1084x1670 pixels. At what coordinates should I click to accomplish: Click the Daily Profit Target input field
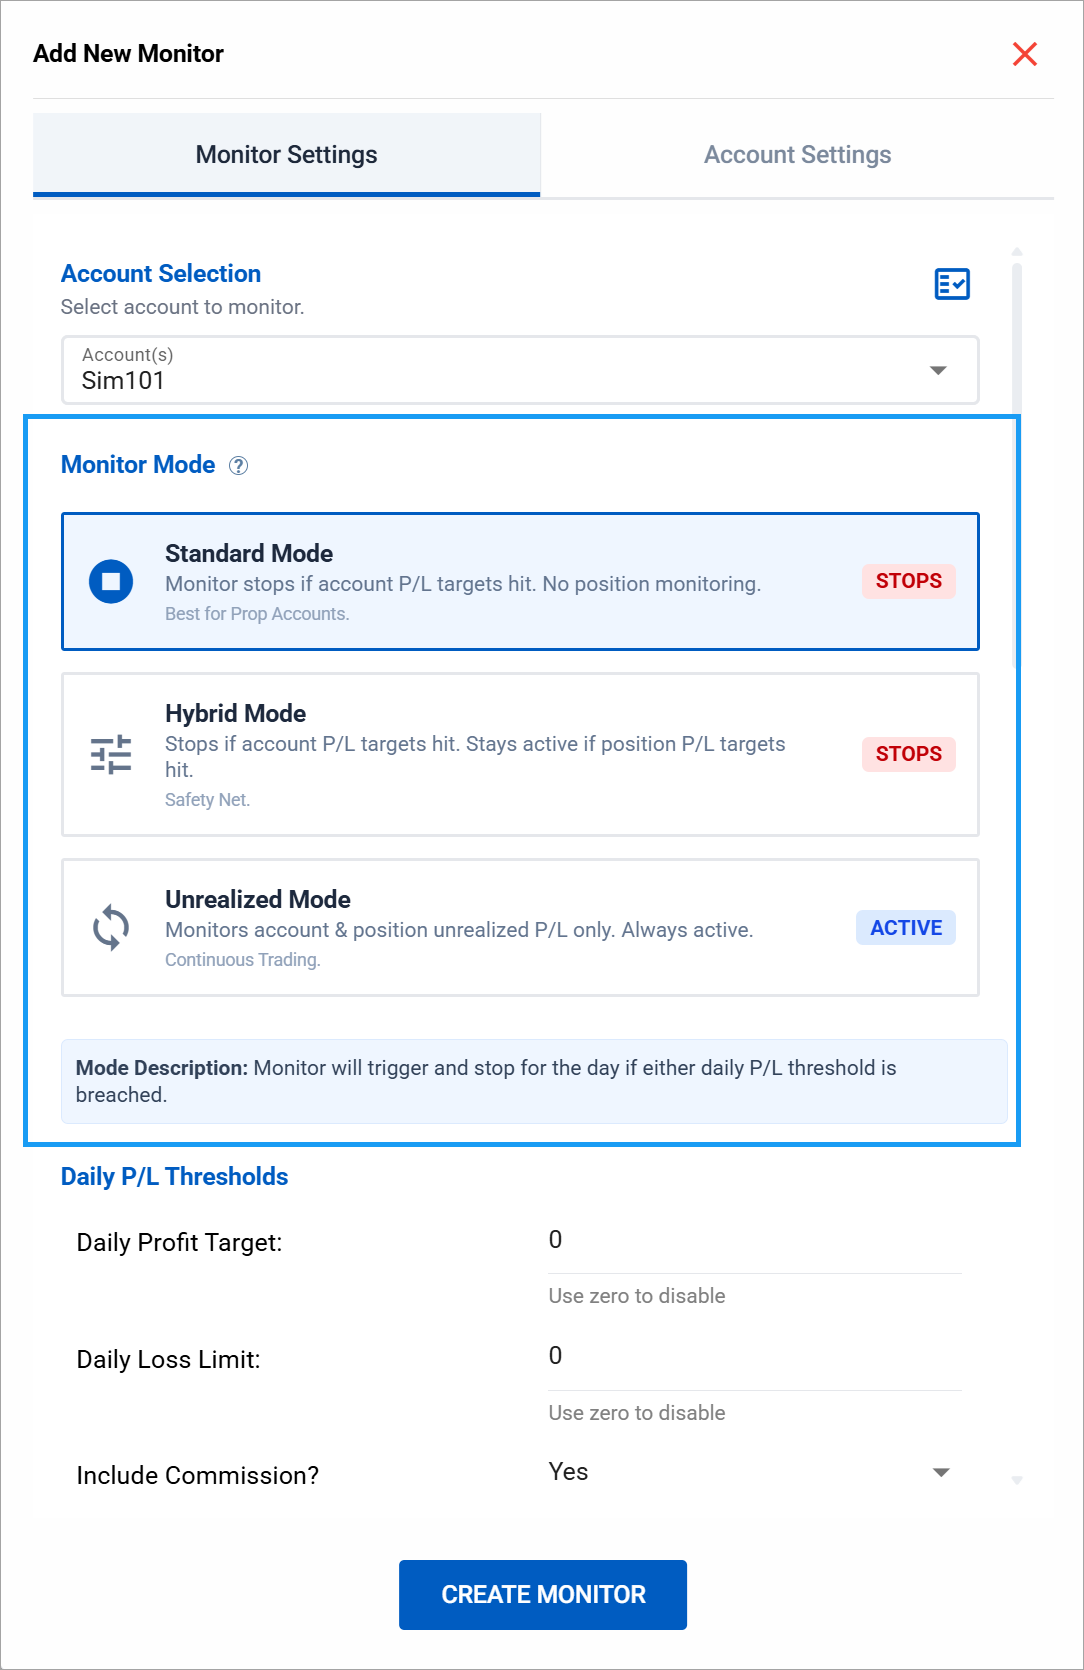754,1241
